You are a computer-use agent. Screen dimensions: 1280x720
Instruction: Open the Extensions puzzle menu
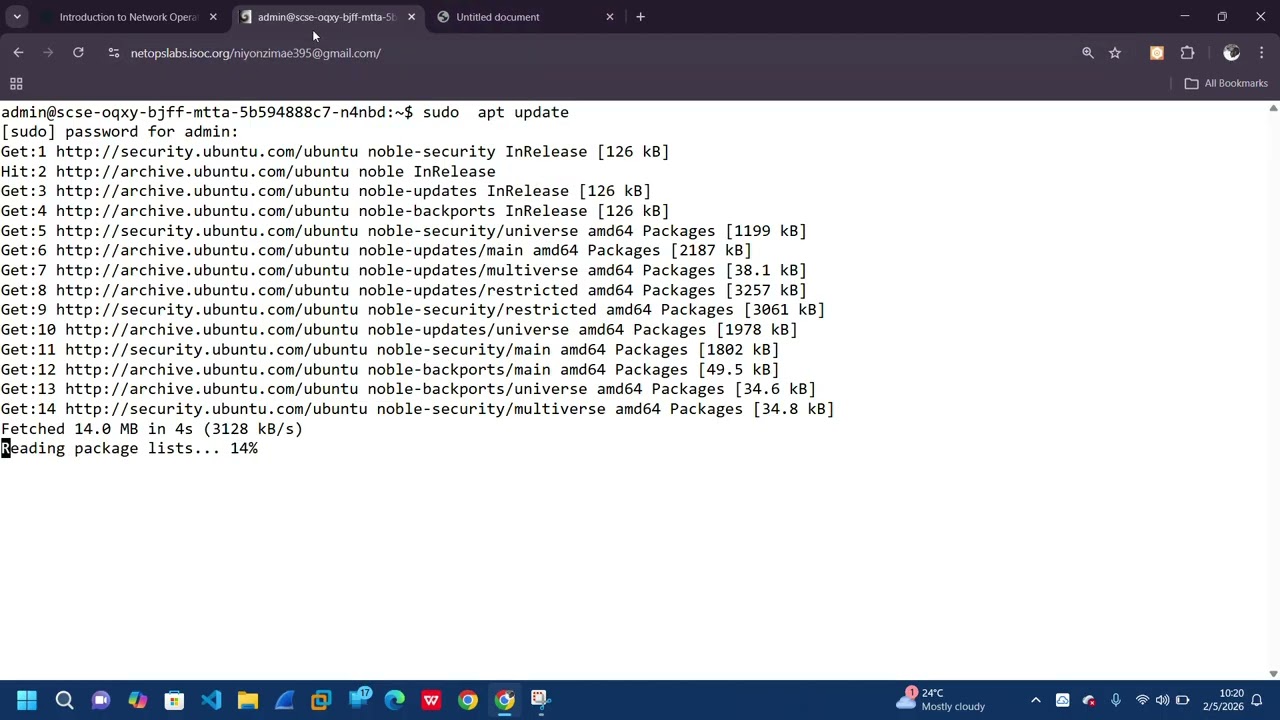point(1188,53)
